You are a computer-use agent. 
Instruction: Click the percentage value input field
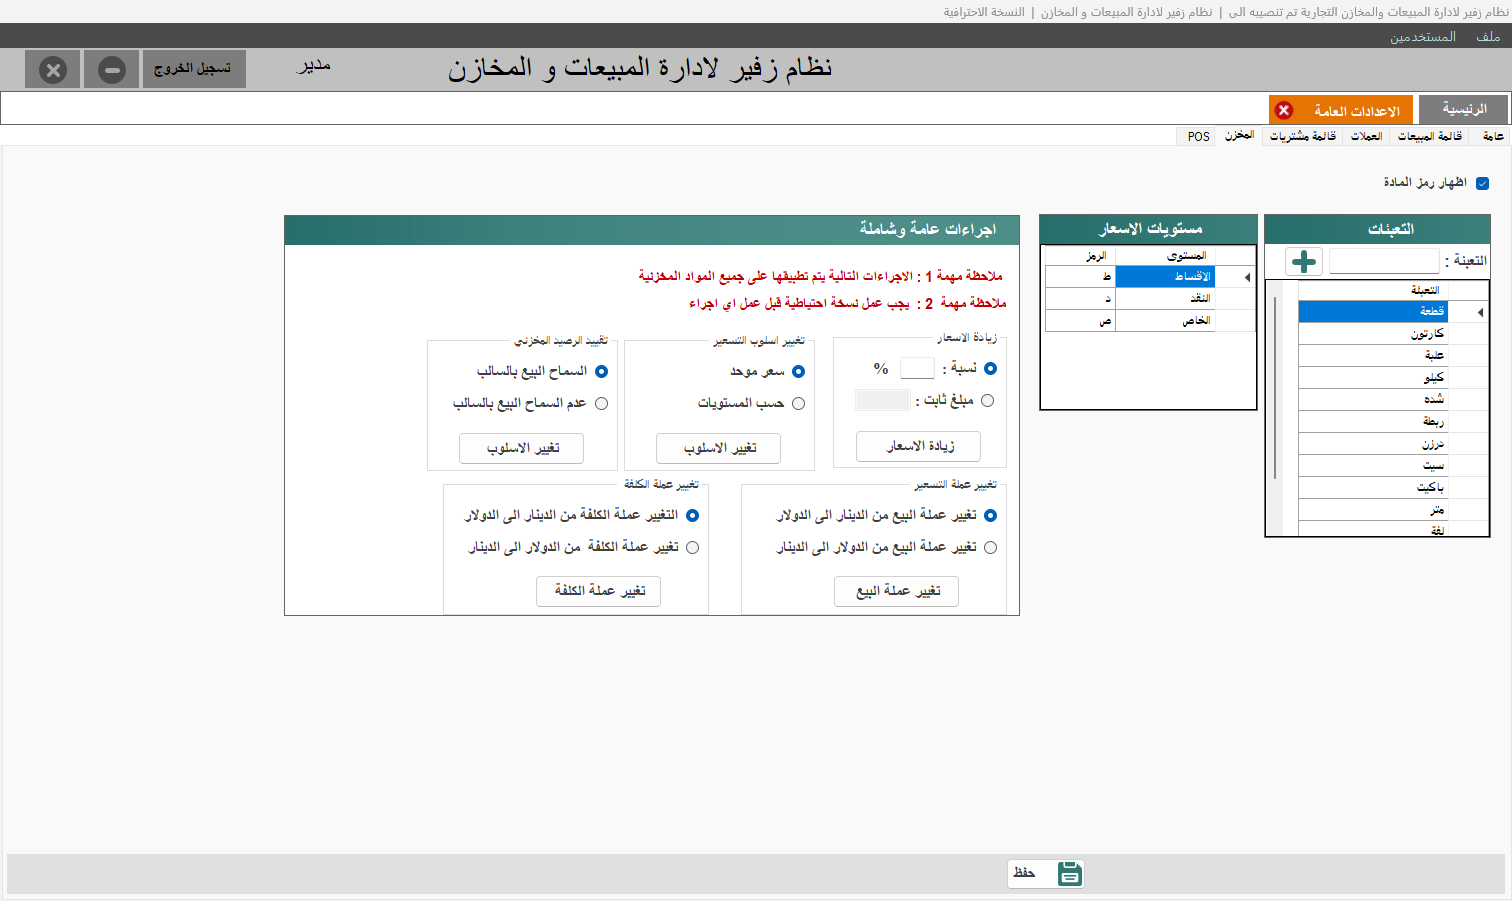point(917,368)
